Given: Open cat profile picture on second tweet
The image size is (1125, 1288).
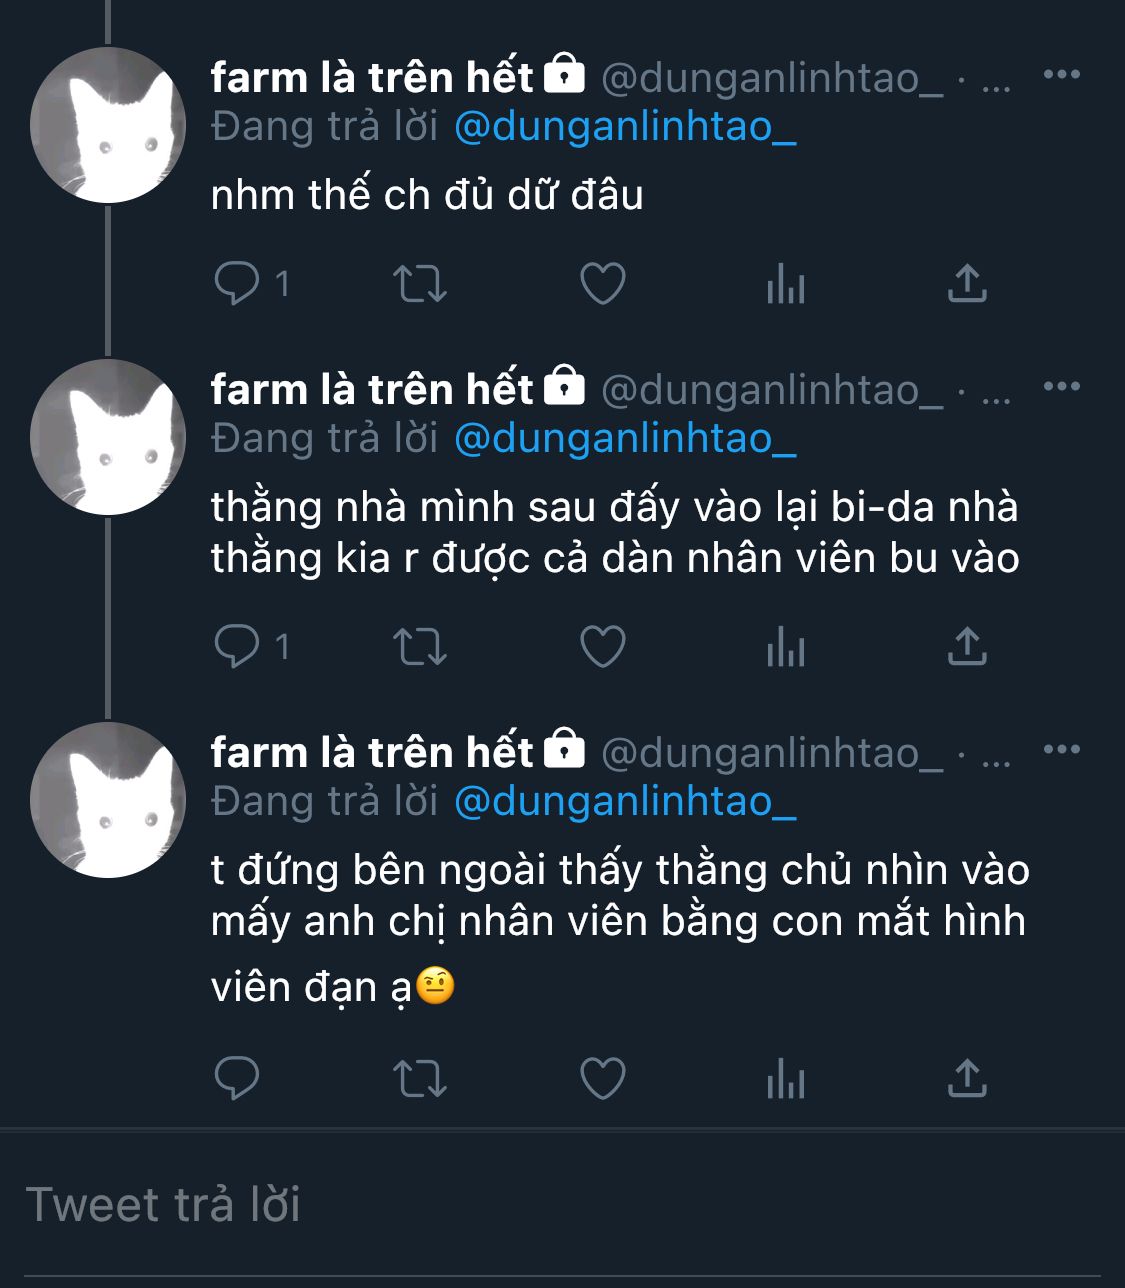Looking at the screenshot, I should click(x=108, y=437).
